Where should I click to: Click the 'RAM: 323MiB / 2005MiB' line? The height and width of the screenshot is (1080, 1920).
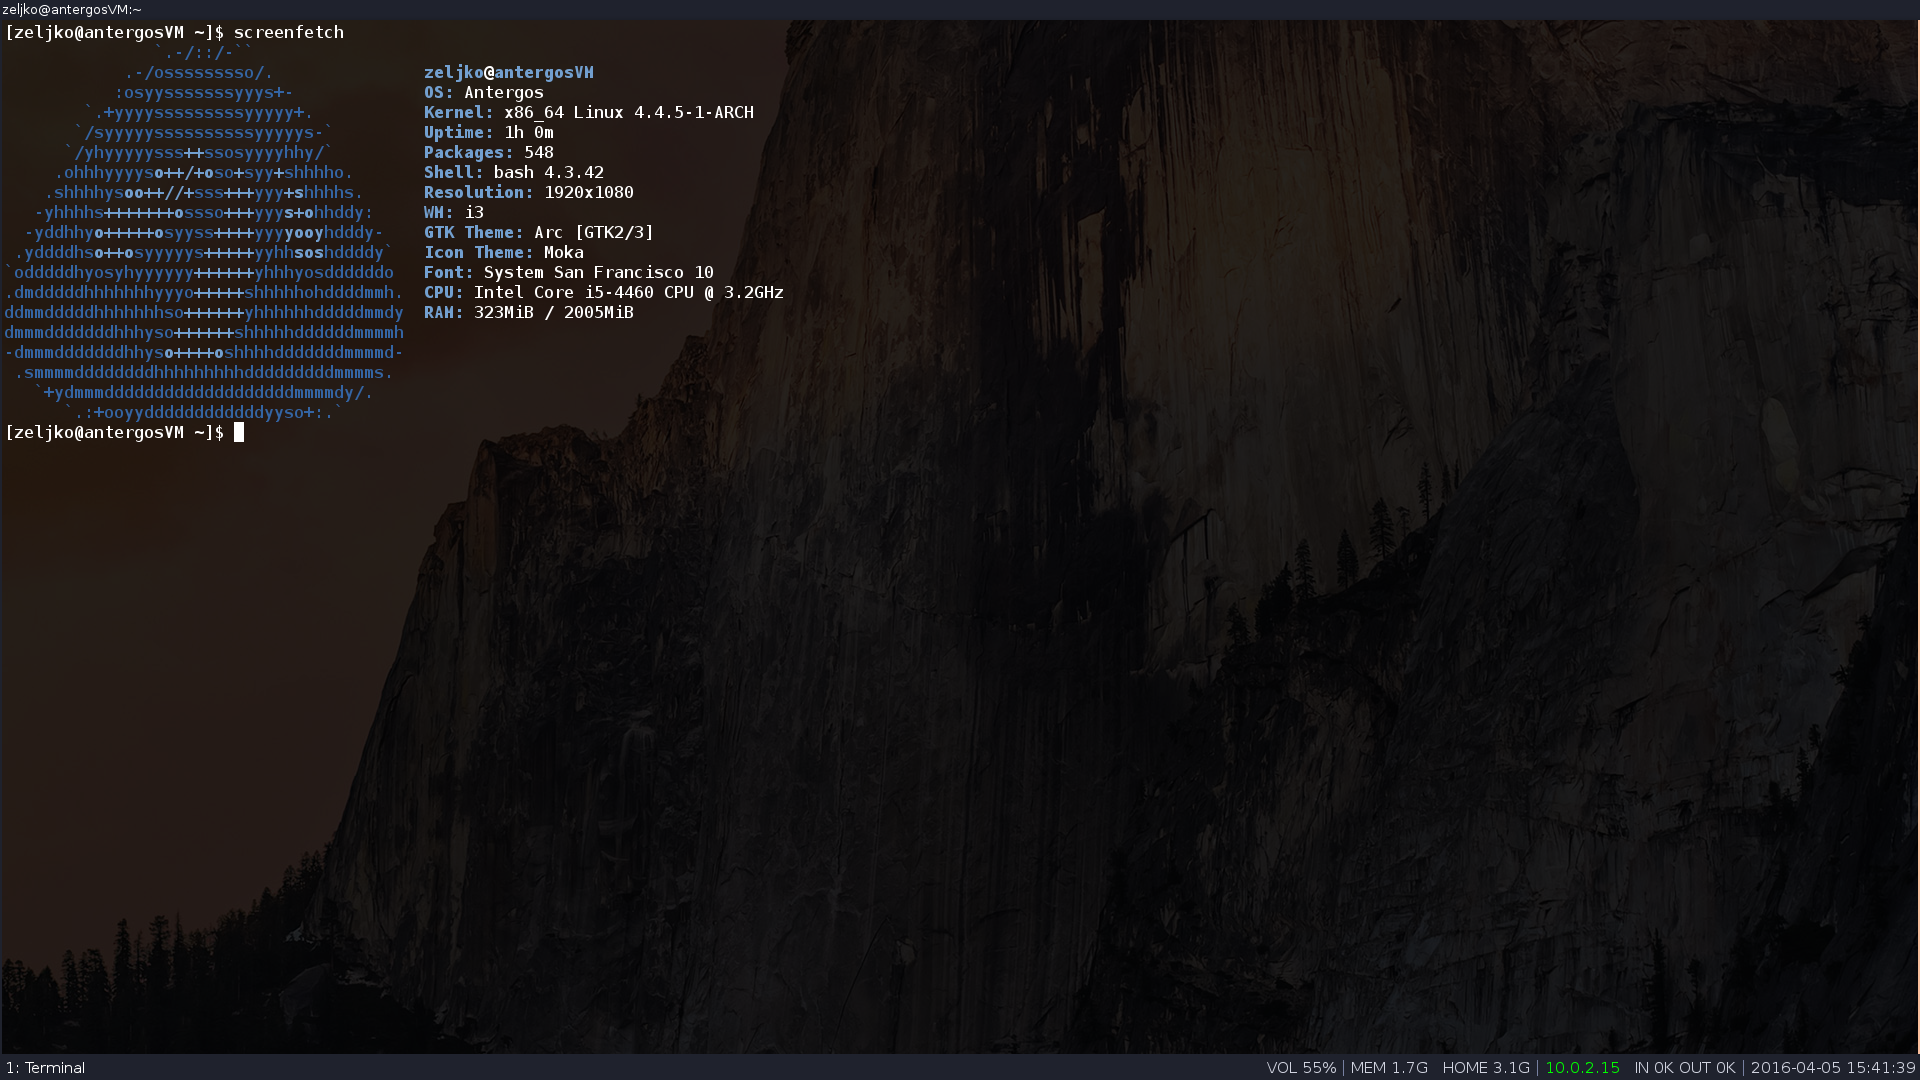pyautogui.click(x=528, y=312)
